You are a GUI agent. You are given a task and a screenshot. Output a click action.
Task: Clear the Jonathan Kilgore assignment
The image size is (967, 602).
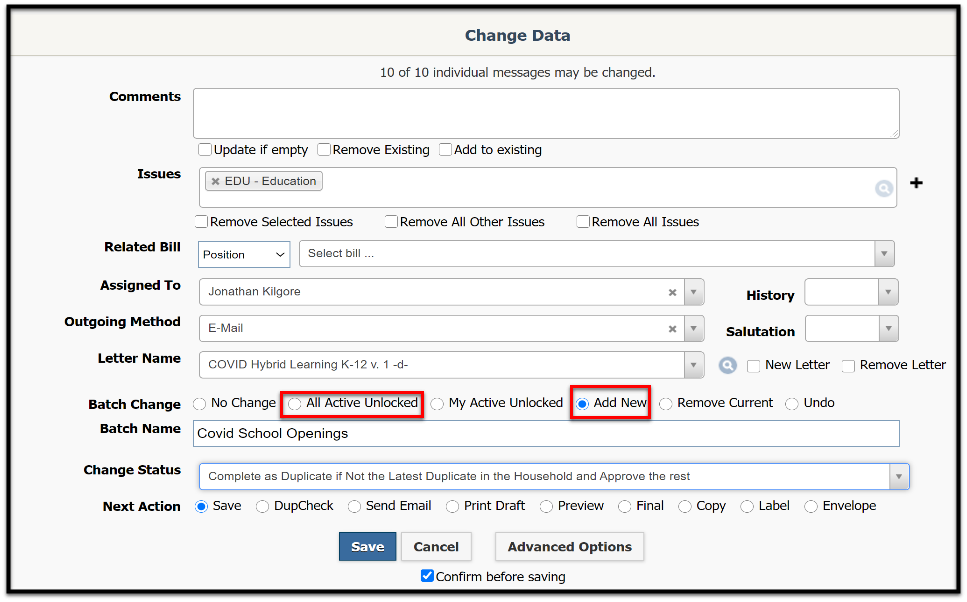[x=672, y=292]
